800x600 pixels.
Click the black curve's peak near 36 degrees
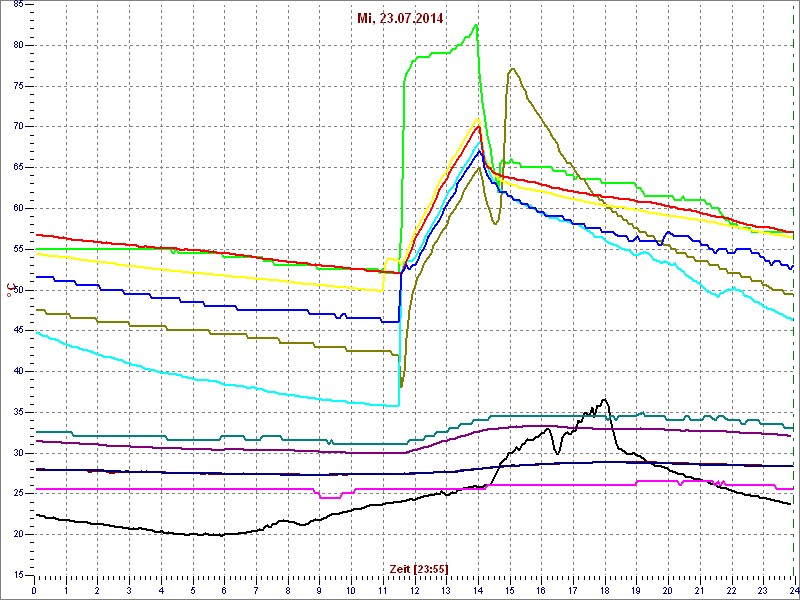point(605,399)
